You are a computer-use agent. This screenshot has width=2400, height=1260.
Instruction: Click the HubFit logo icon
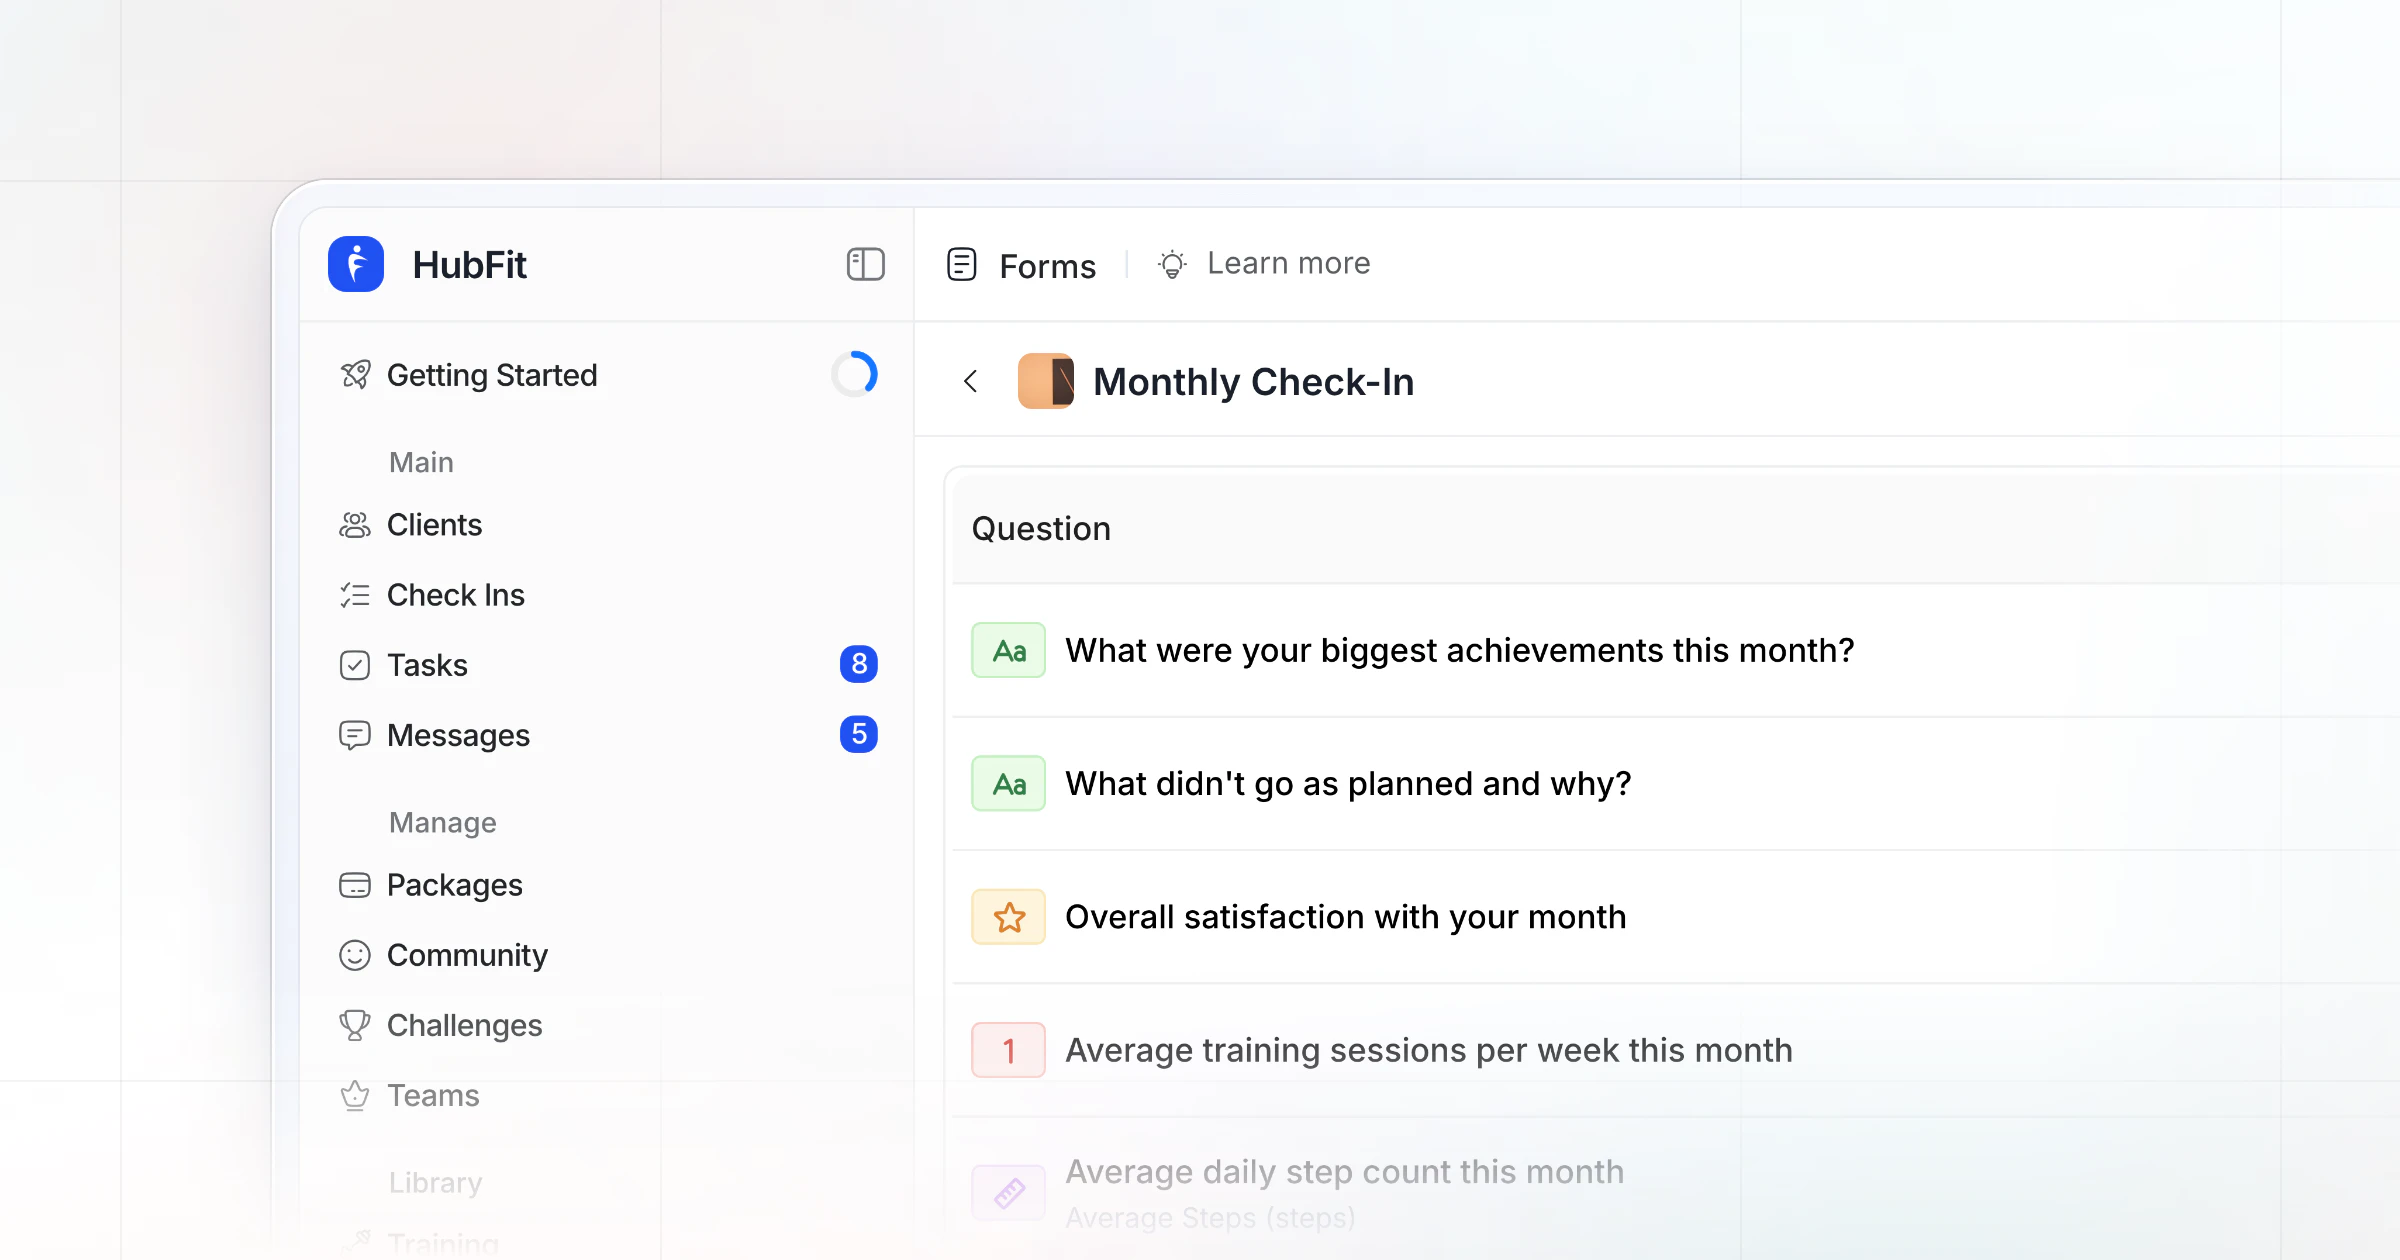coord(356,264)
